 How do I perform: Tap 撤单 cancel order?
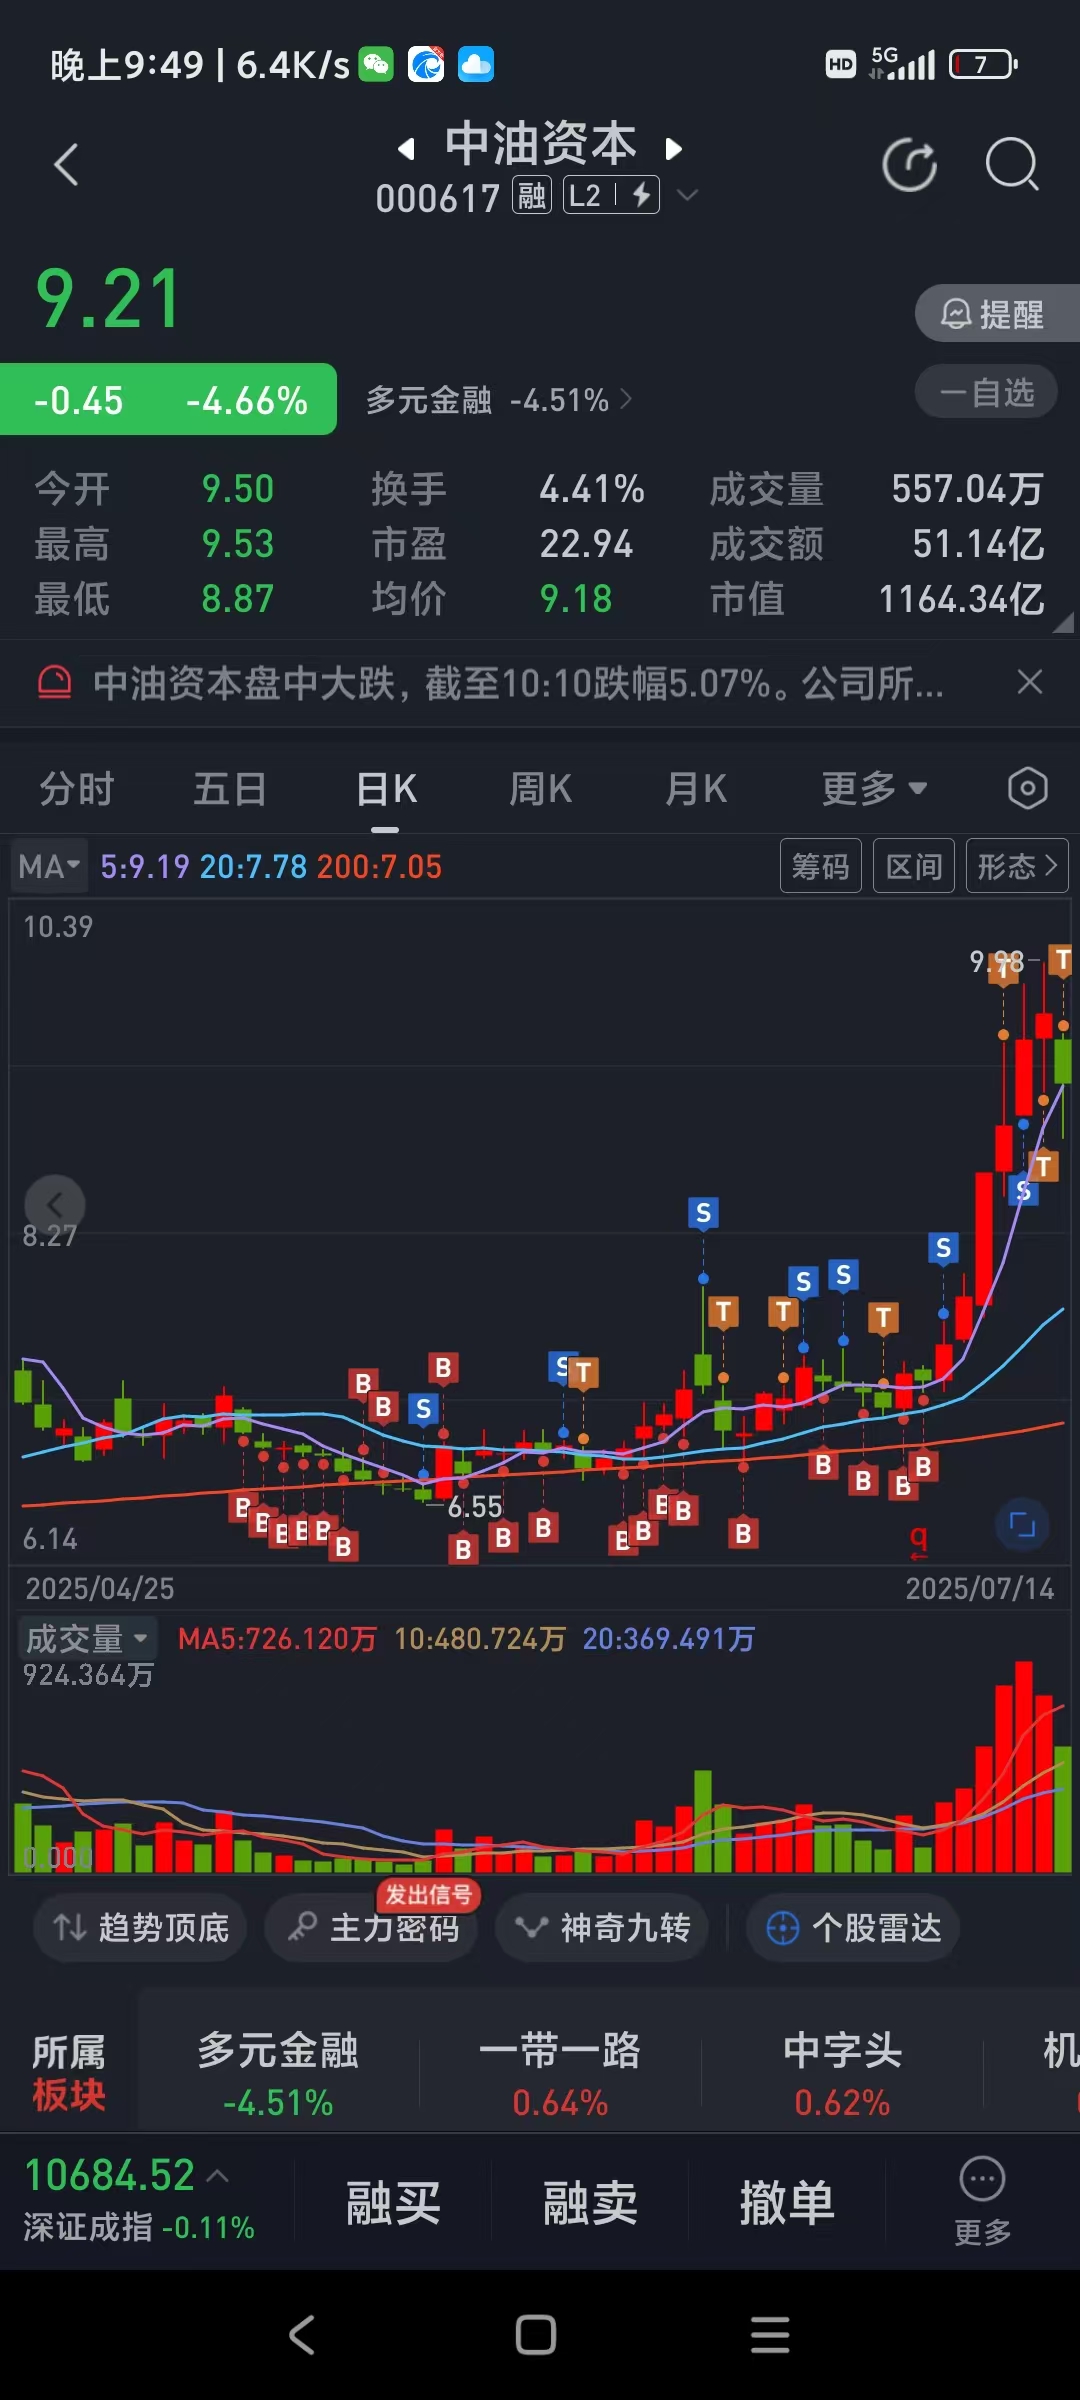coord(786,2203)
